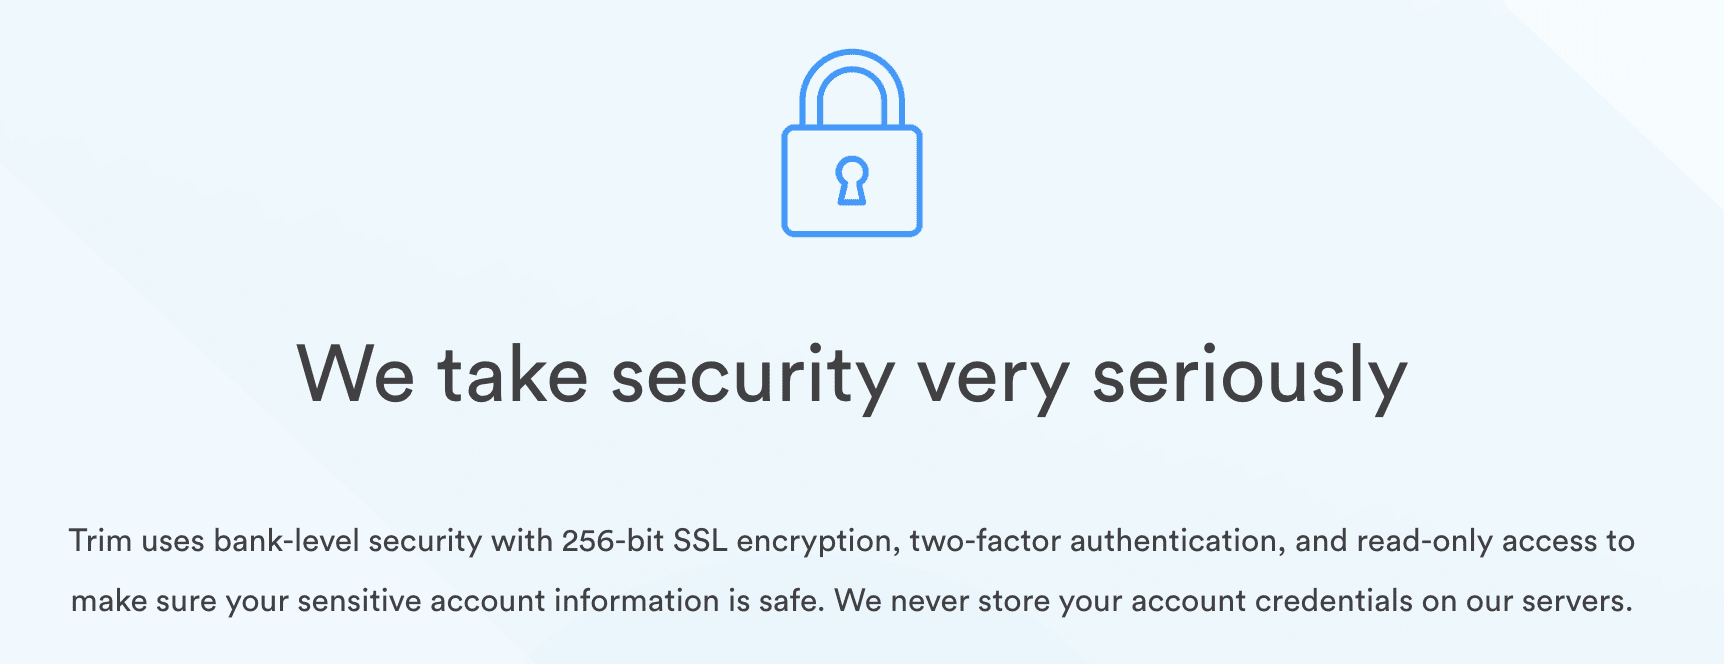Click the "make sure" text in the paragraph
Image resolution: width=1724 pixels, height=664 pixels.
[x=144, y=601]
